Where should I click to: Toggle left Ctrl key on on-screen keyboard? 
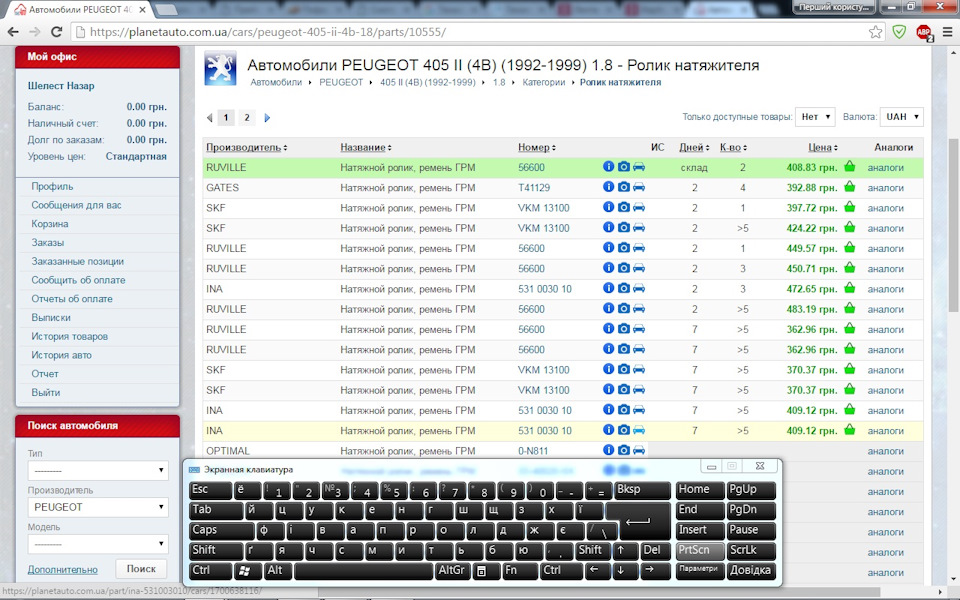coord(211,571)
